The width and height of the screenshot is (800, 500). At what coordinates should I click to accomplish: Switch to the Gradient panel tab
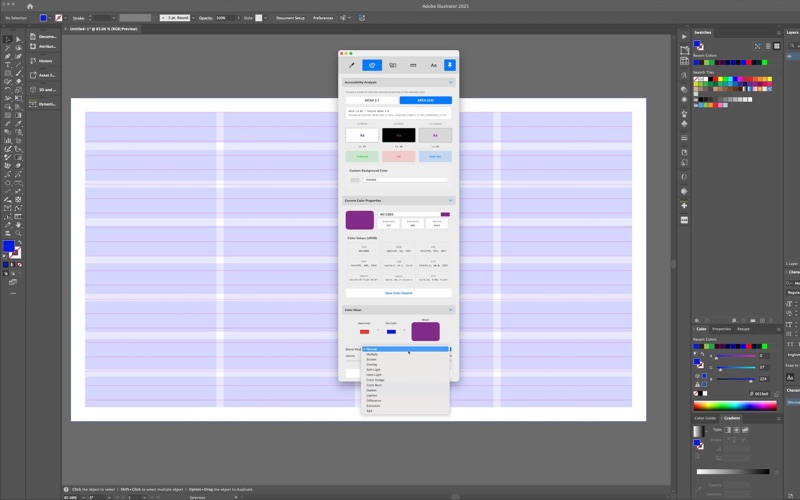[732, 418]
